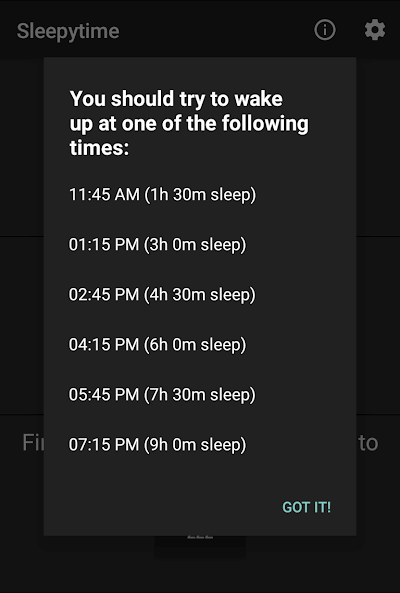The image size is (400, 593).
Task: Tap the partially hidden 'Fi' text
Action: pos(33,442)
